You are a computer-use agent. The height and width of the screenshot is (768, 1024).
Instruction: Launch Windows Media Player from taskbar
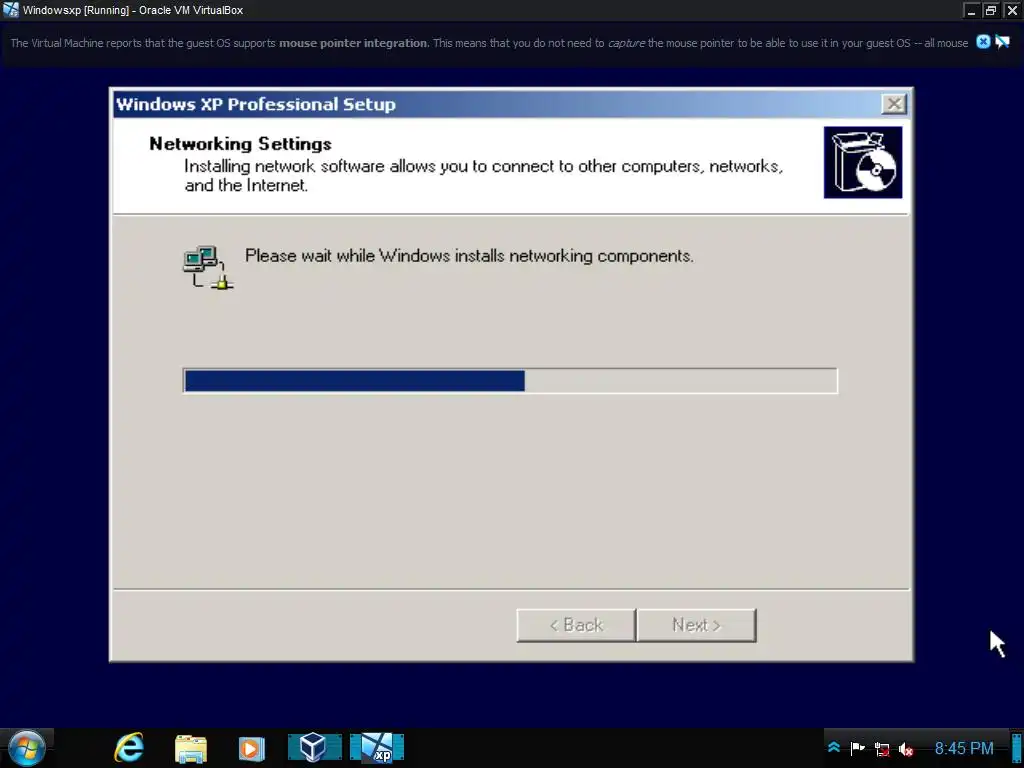pos(251,748)
